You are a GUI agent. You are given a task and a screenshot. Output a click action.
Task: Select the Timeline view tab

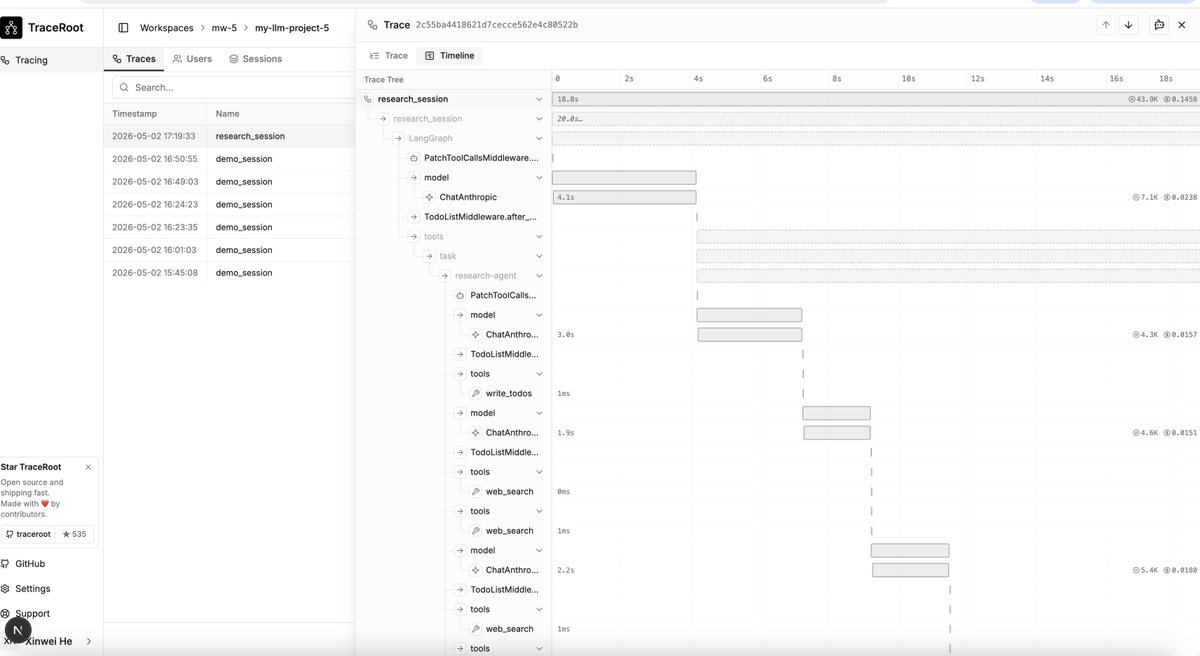[x=450, y=56]
